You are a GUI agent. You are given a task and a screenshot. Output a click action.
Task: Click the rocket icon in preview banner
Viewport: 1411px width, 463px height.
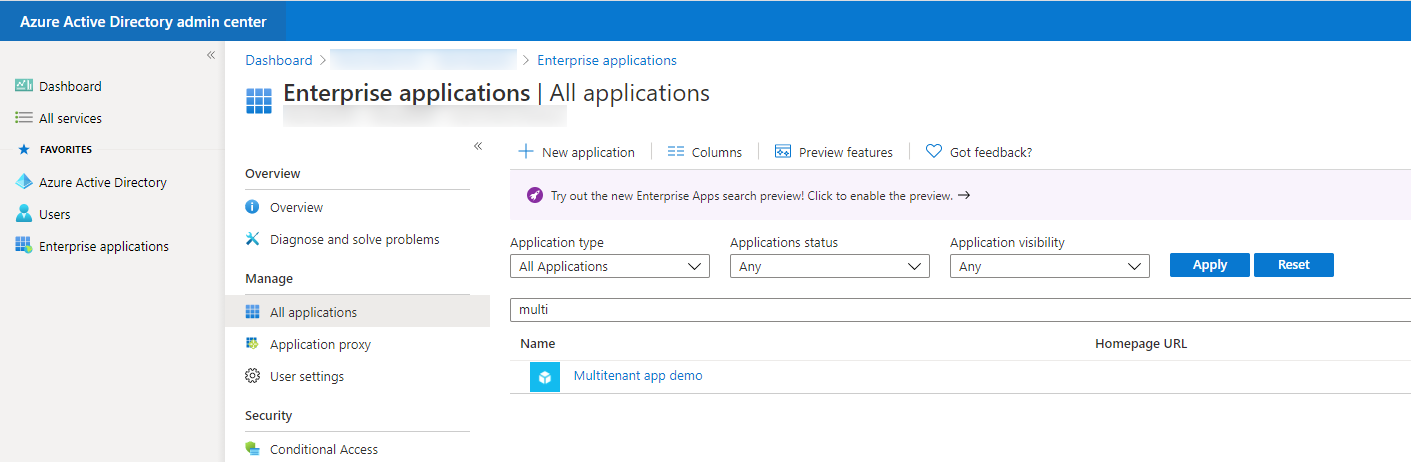pos(534,195)
